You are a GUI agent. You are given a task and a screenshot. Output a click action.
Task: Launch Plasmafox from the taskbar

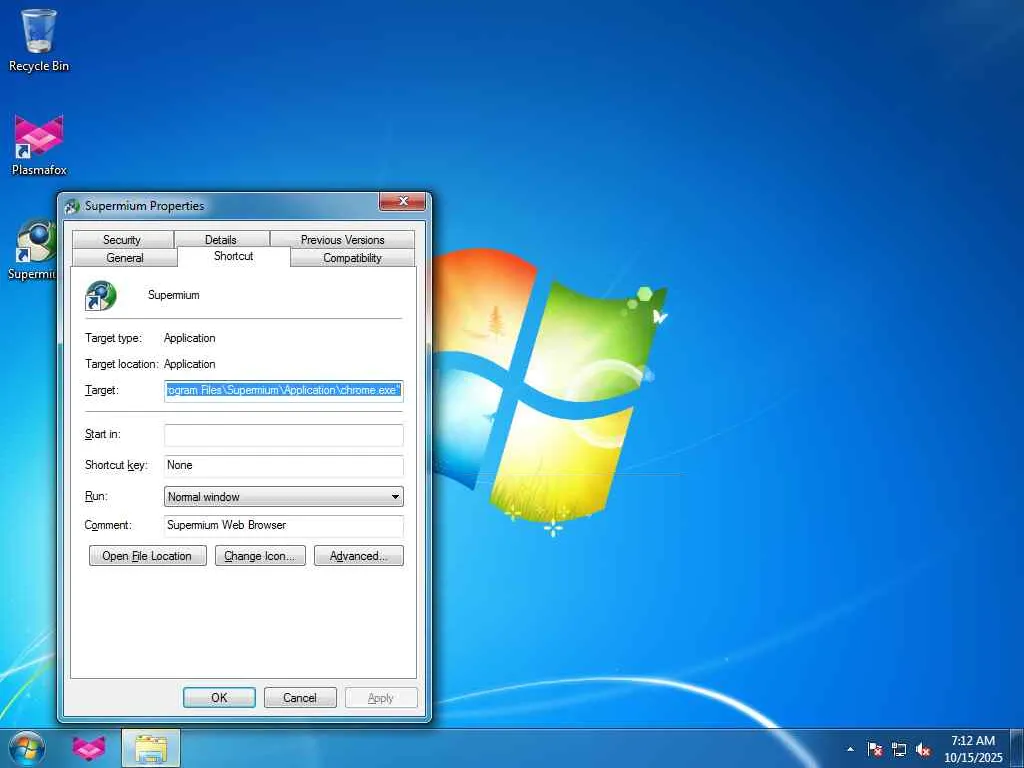pyautogui.click(x=89, y=748)
